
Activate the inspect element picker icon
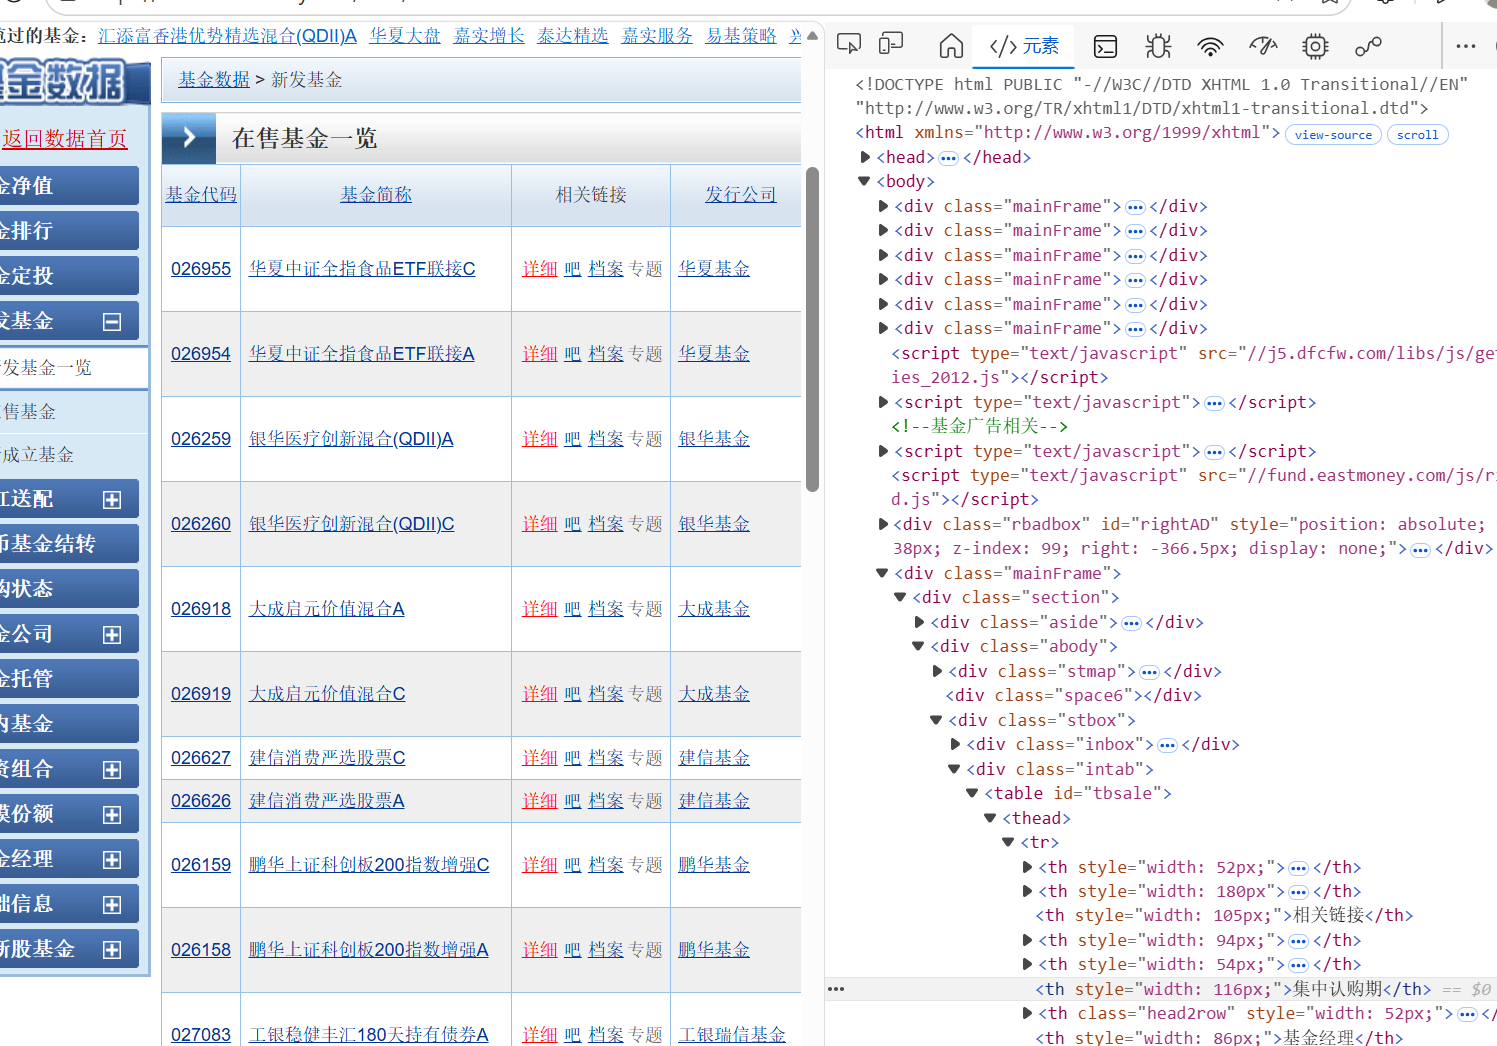coord(849,44)
